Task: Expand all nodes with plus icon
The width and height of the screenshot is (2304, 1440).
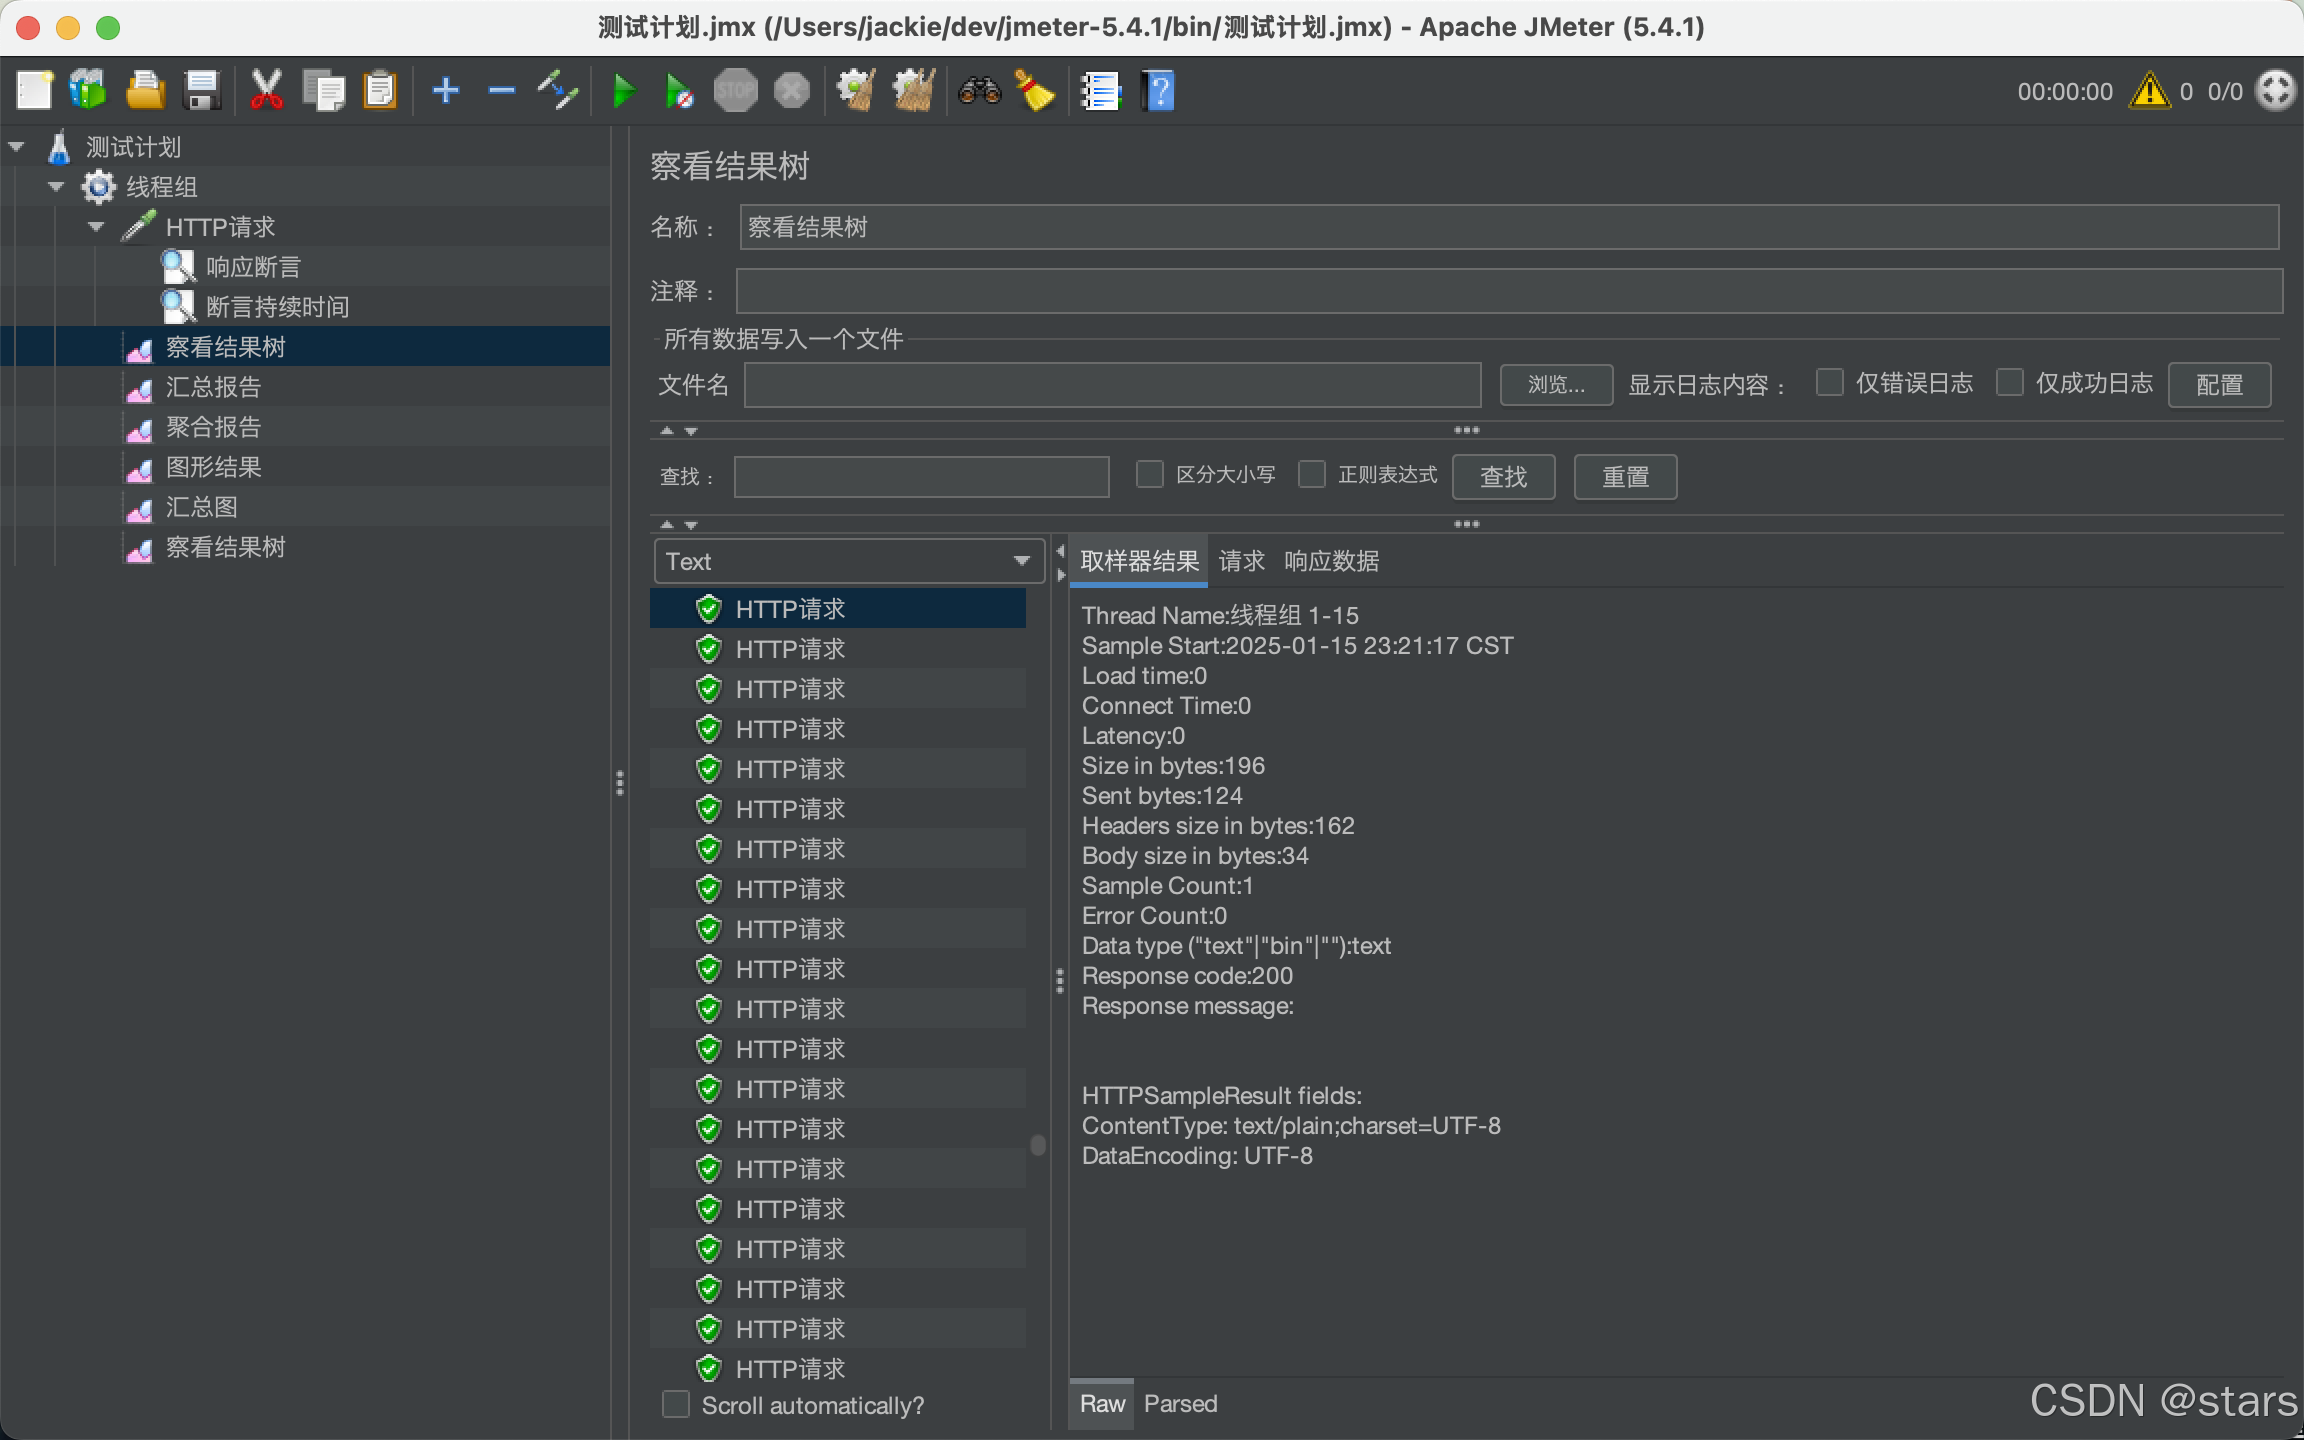Action: [445, 91]
